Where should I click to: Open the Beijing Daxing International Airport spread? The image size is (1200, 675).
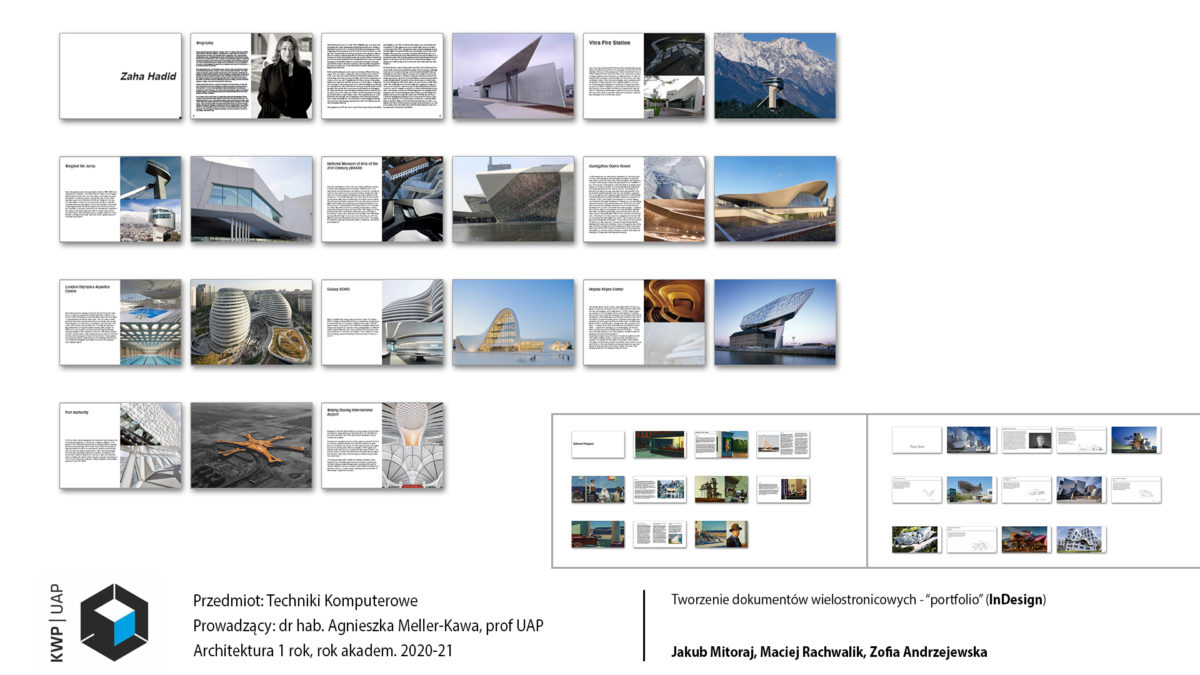click(382, 445)
